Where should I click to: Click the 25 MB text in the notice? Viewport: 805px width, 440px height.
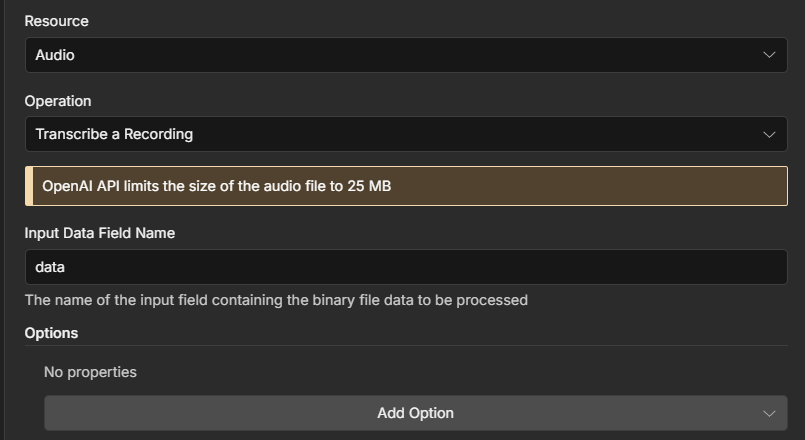[x=369, y=186]
